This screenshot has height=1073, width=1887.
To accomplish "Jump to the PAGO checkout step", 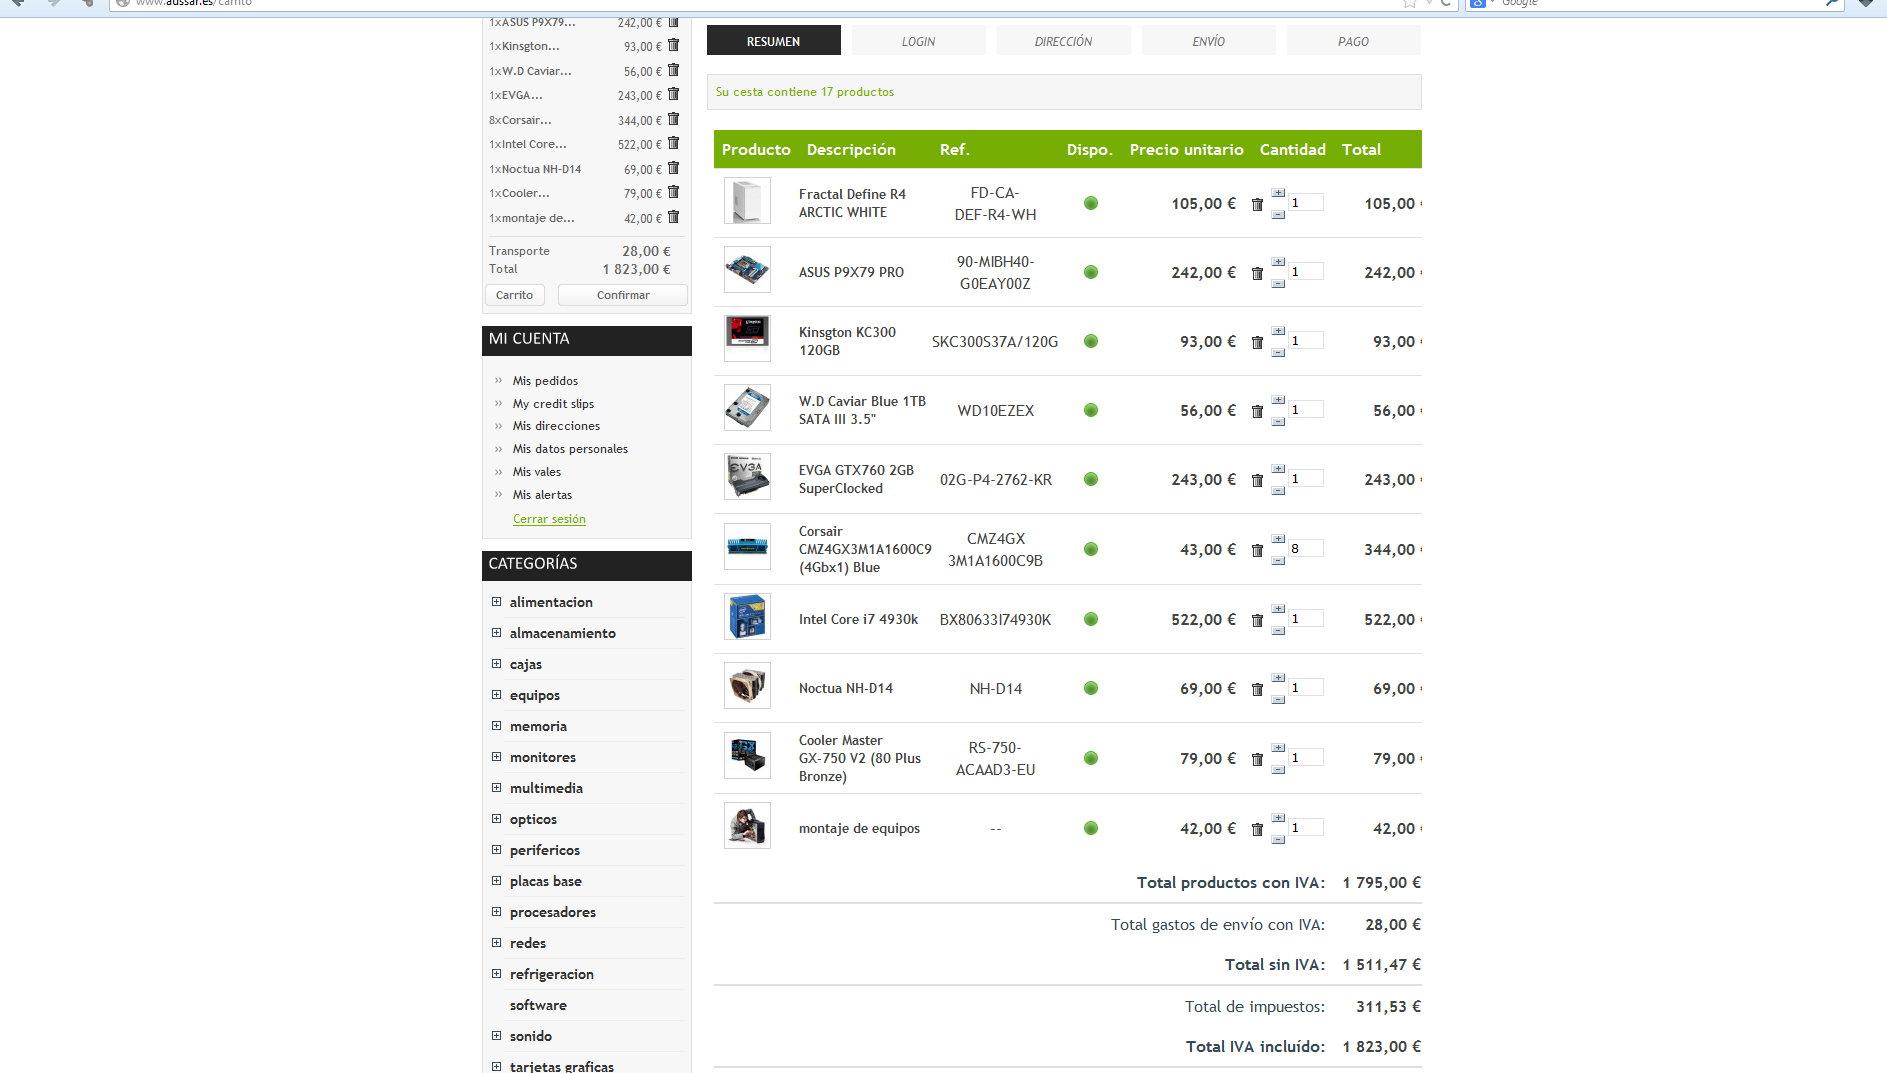I will 1354,41.
